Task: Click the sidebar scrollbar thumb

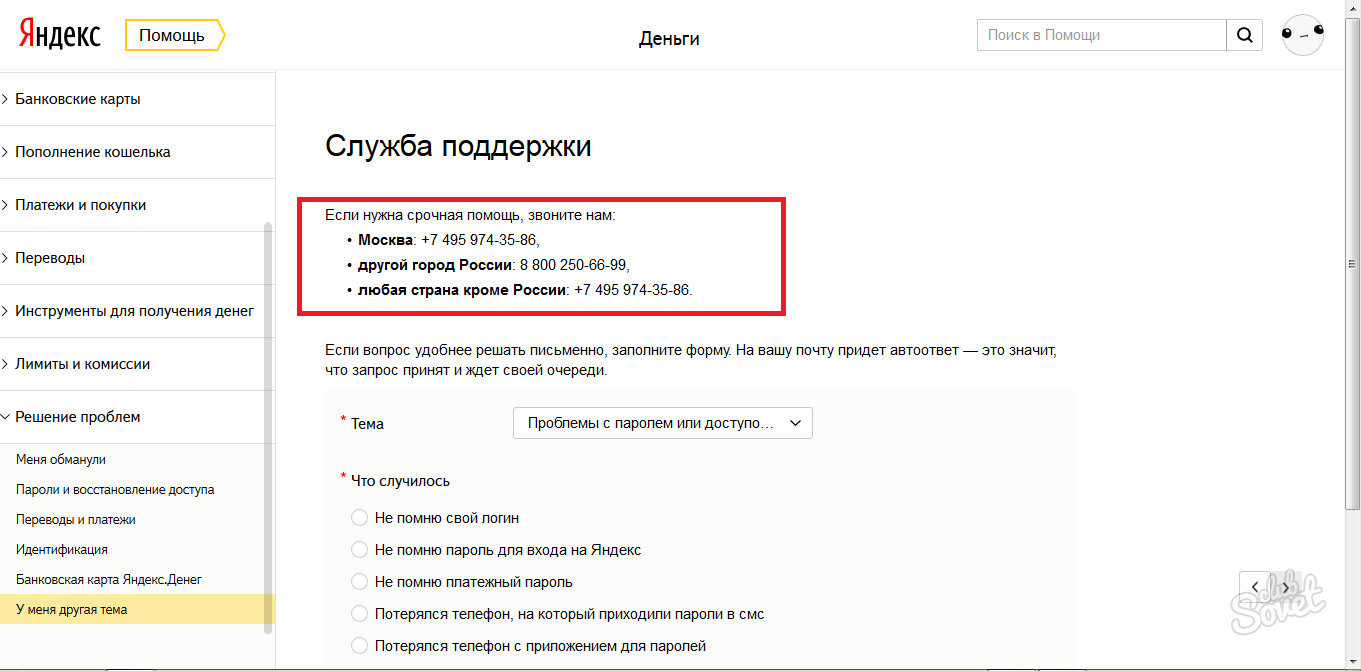Action: [x=267, y=428]
